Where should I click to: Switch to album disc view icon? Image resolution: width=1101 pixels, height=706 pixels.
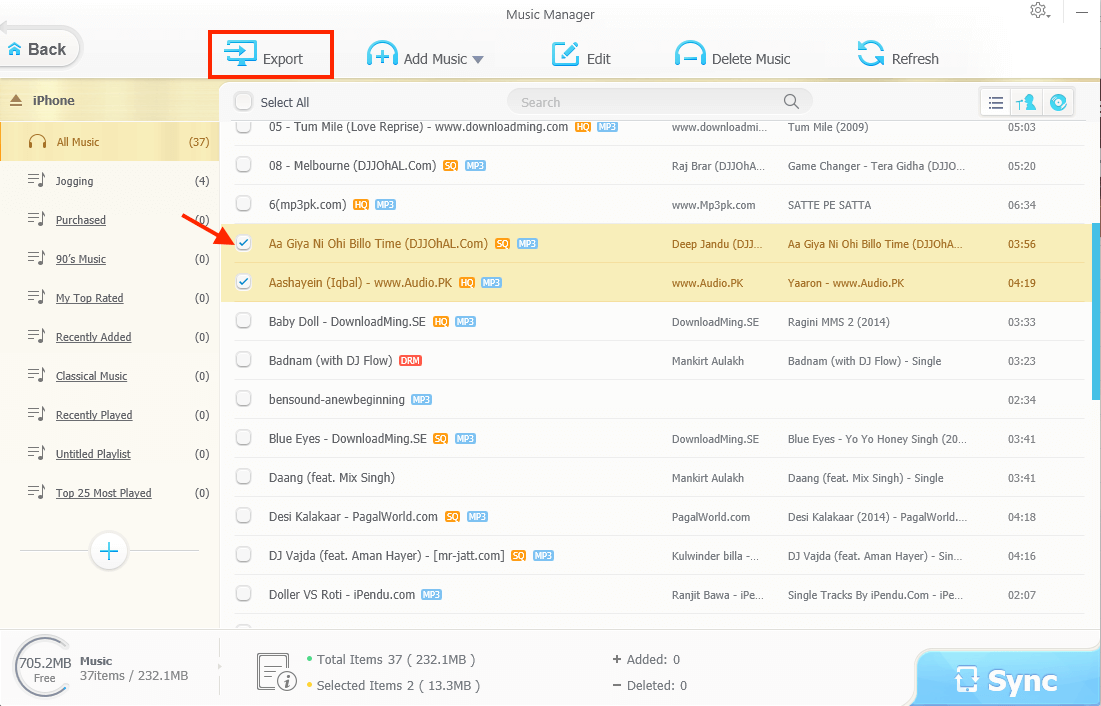point(1058,103)
